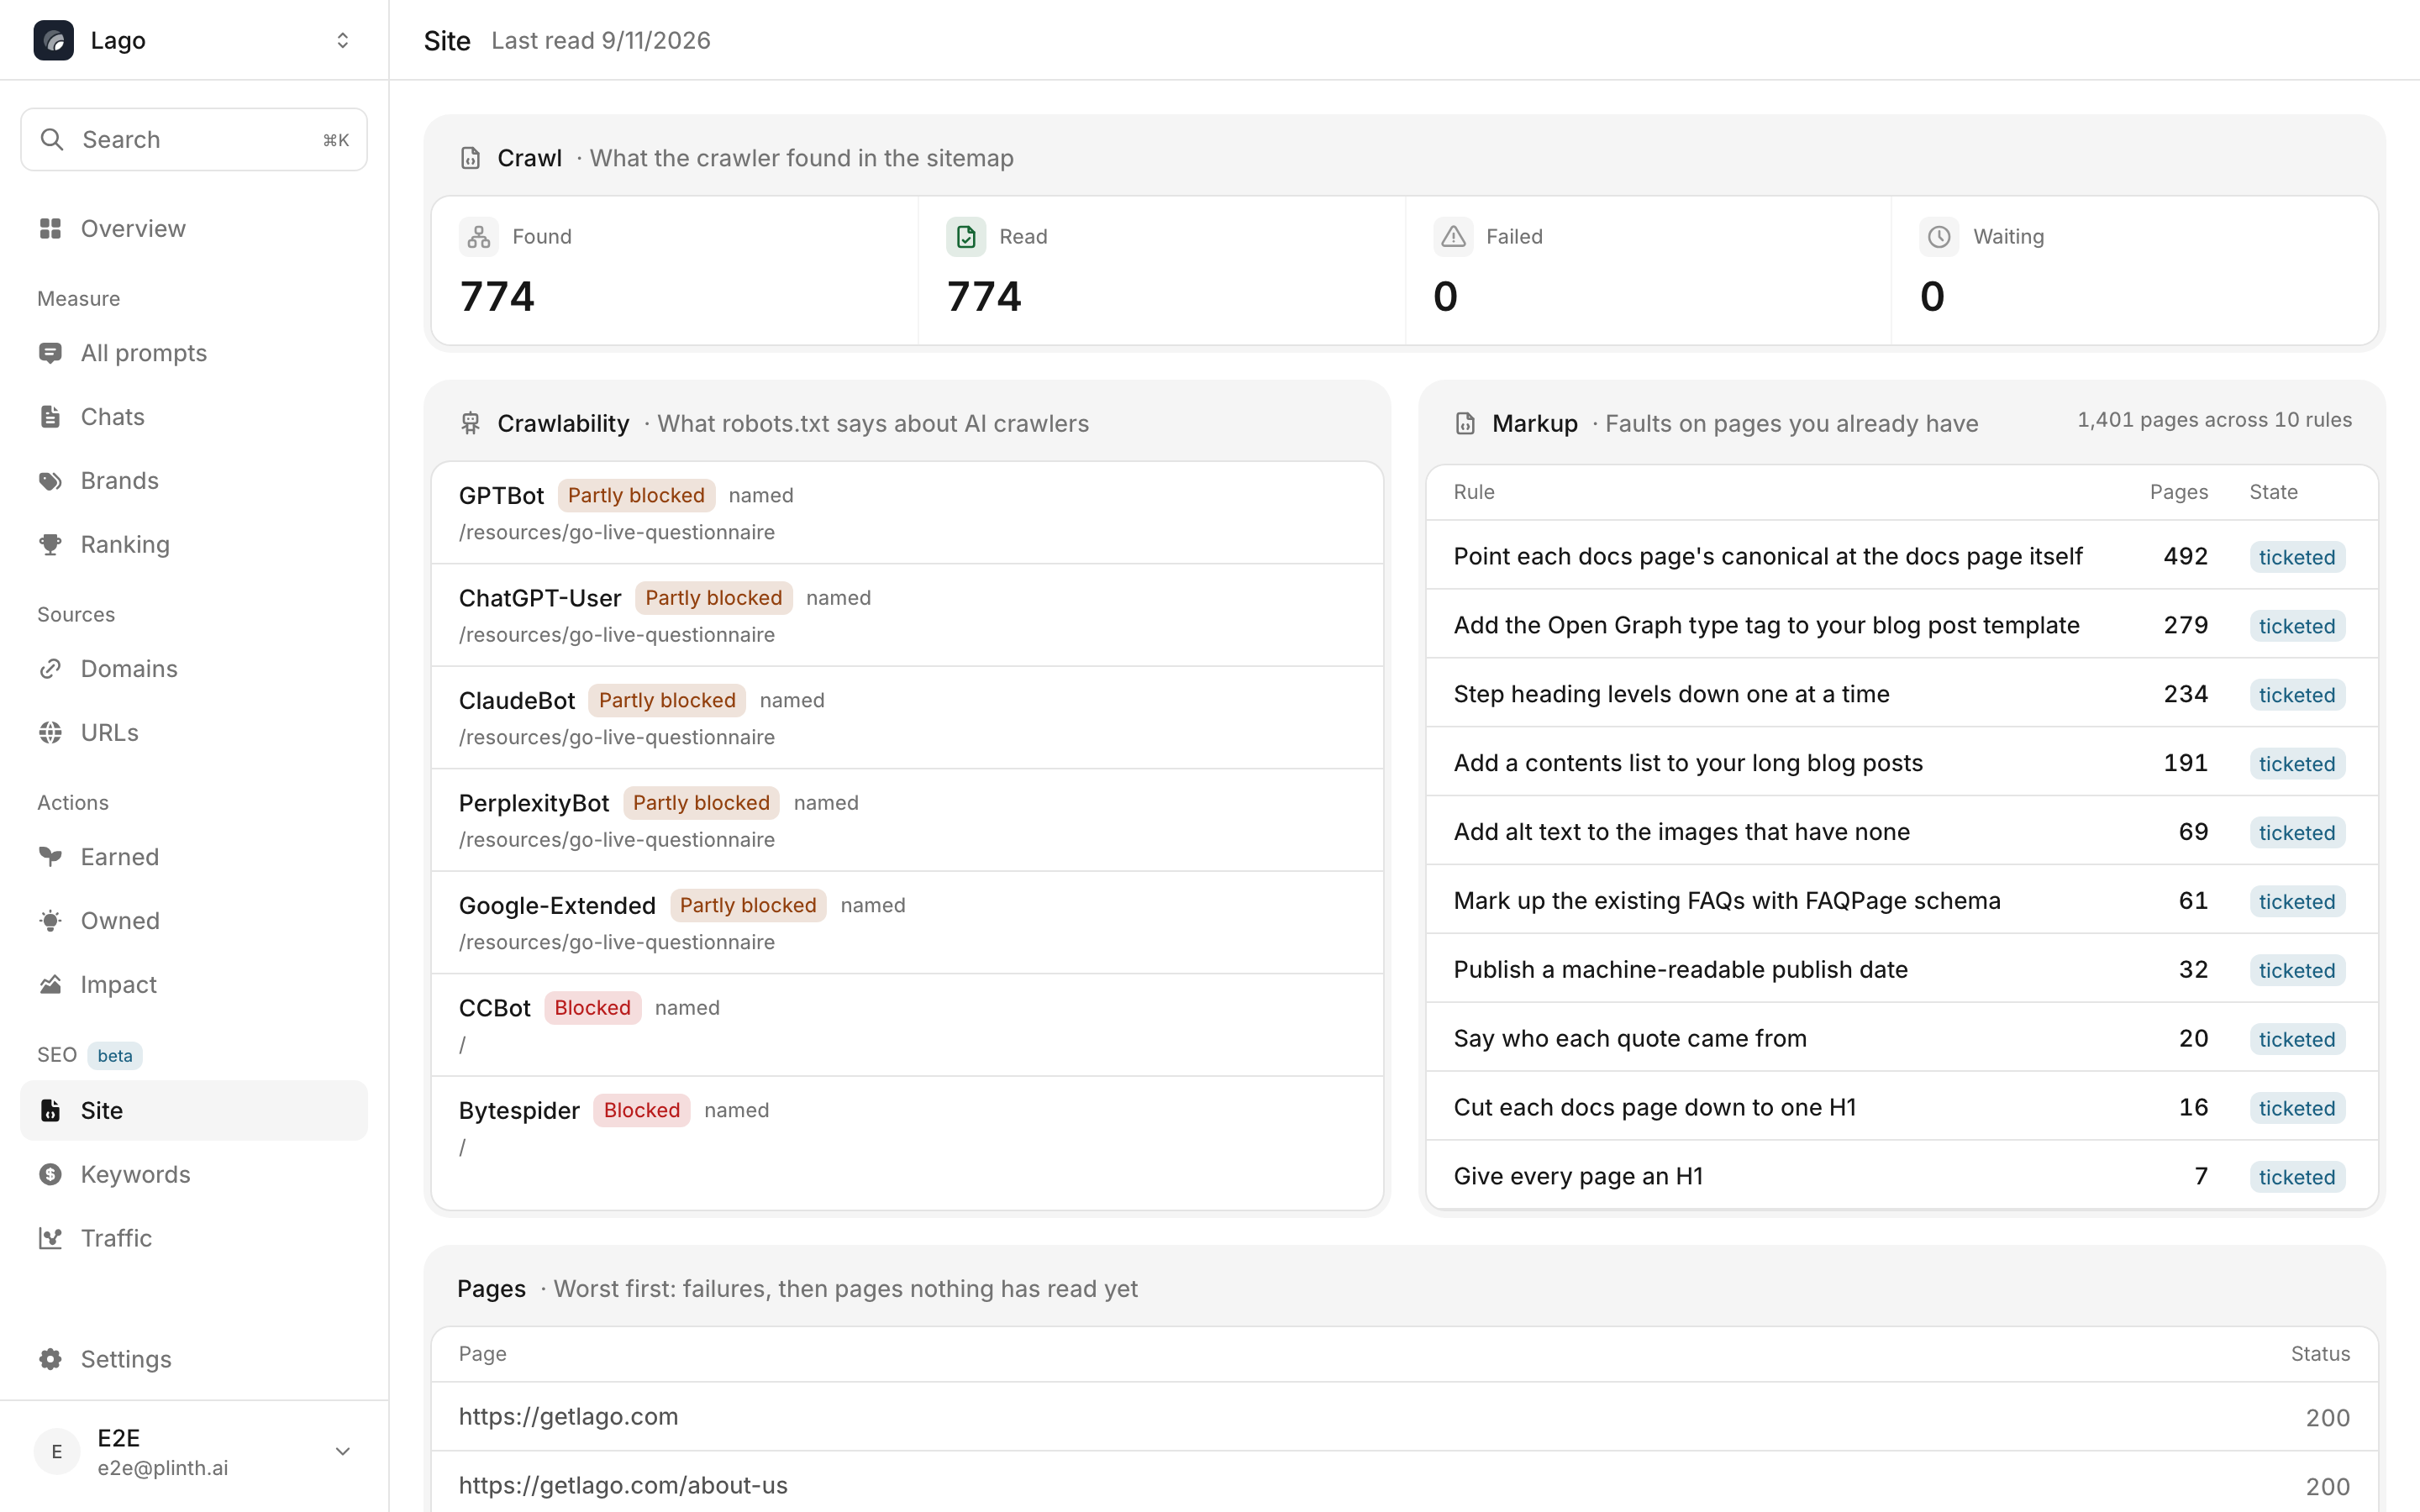
Task: Click the Crawlability robot icon
Action: point(470,424)
